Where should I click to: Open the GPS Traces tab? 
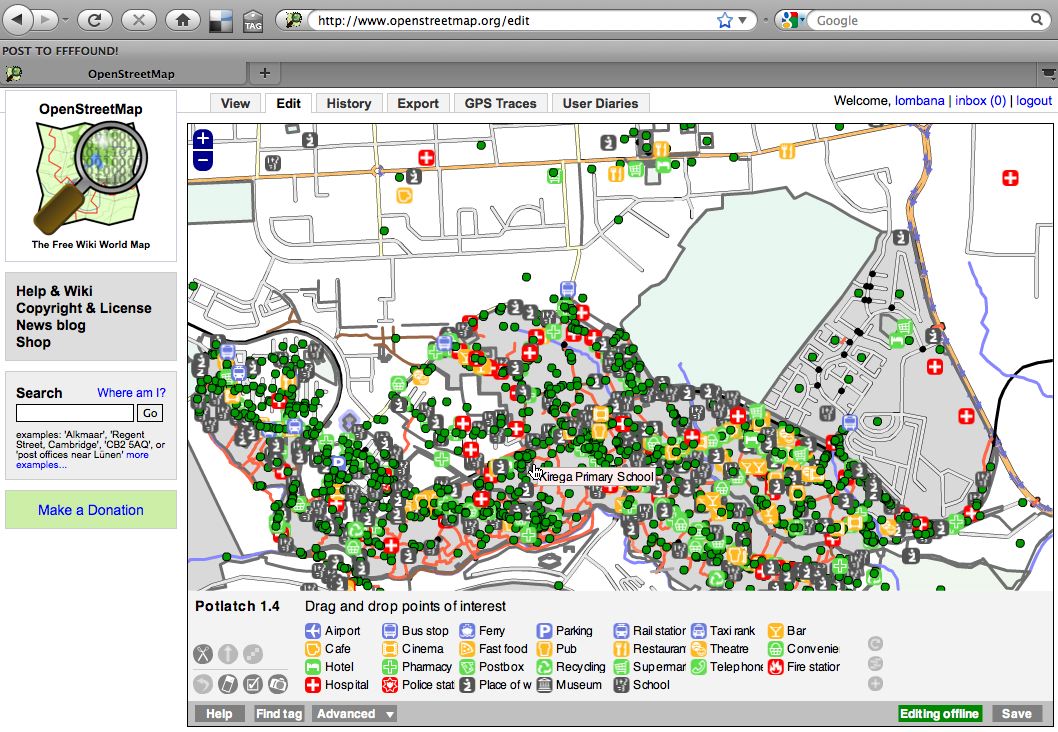point(500,103)
